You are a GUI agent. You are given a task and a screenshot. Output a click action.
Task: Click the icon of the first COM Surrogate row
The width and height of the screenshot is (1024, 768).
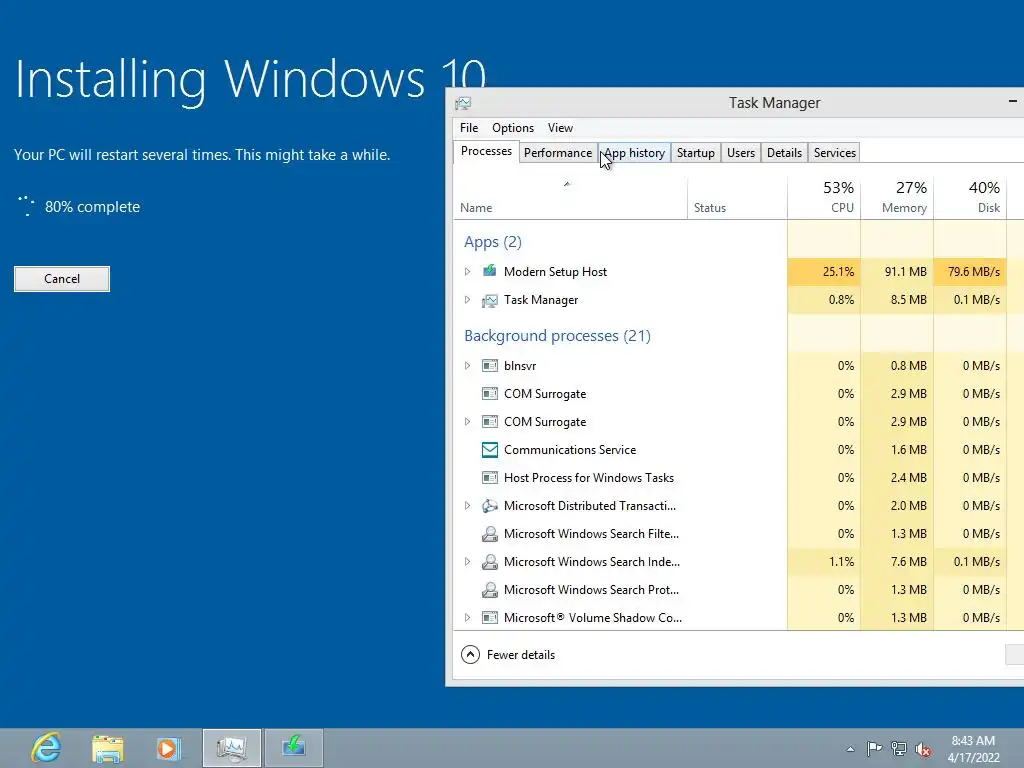pyautogui.click(x=490, y=394)
